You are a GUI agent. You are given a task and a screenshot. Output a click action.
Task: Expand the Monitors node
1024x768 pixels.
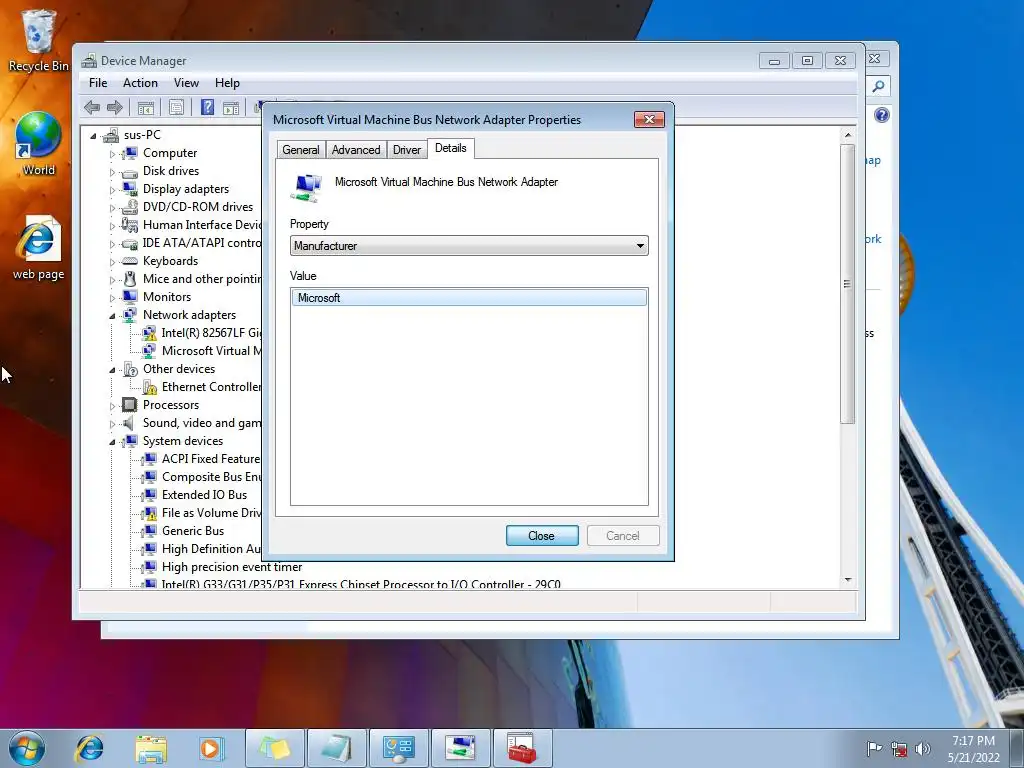click(112, 298)
